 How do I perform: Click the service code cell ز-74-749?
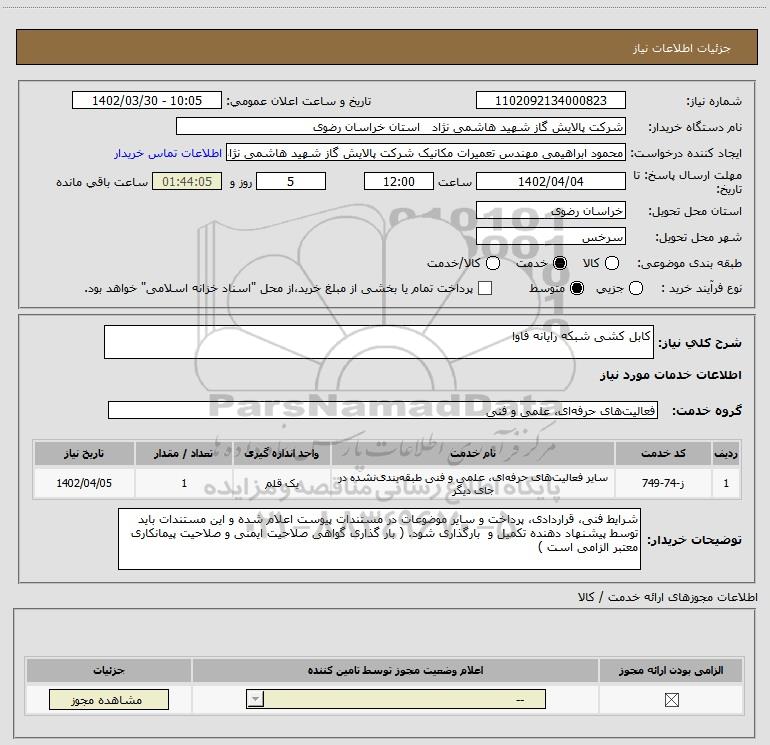662,483
